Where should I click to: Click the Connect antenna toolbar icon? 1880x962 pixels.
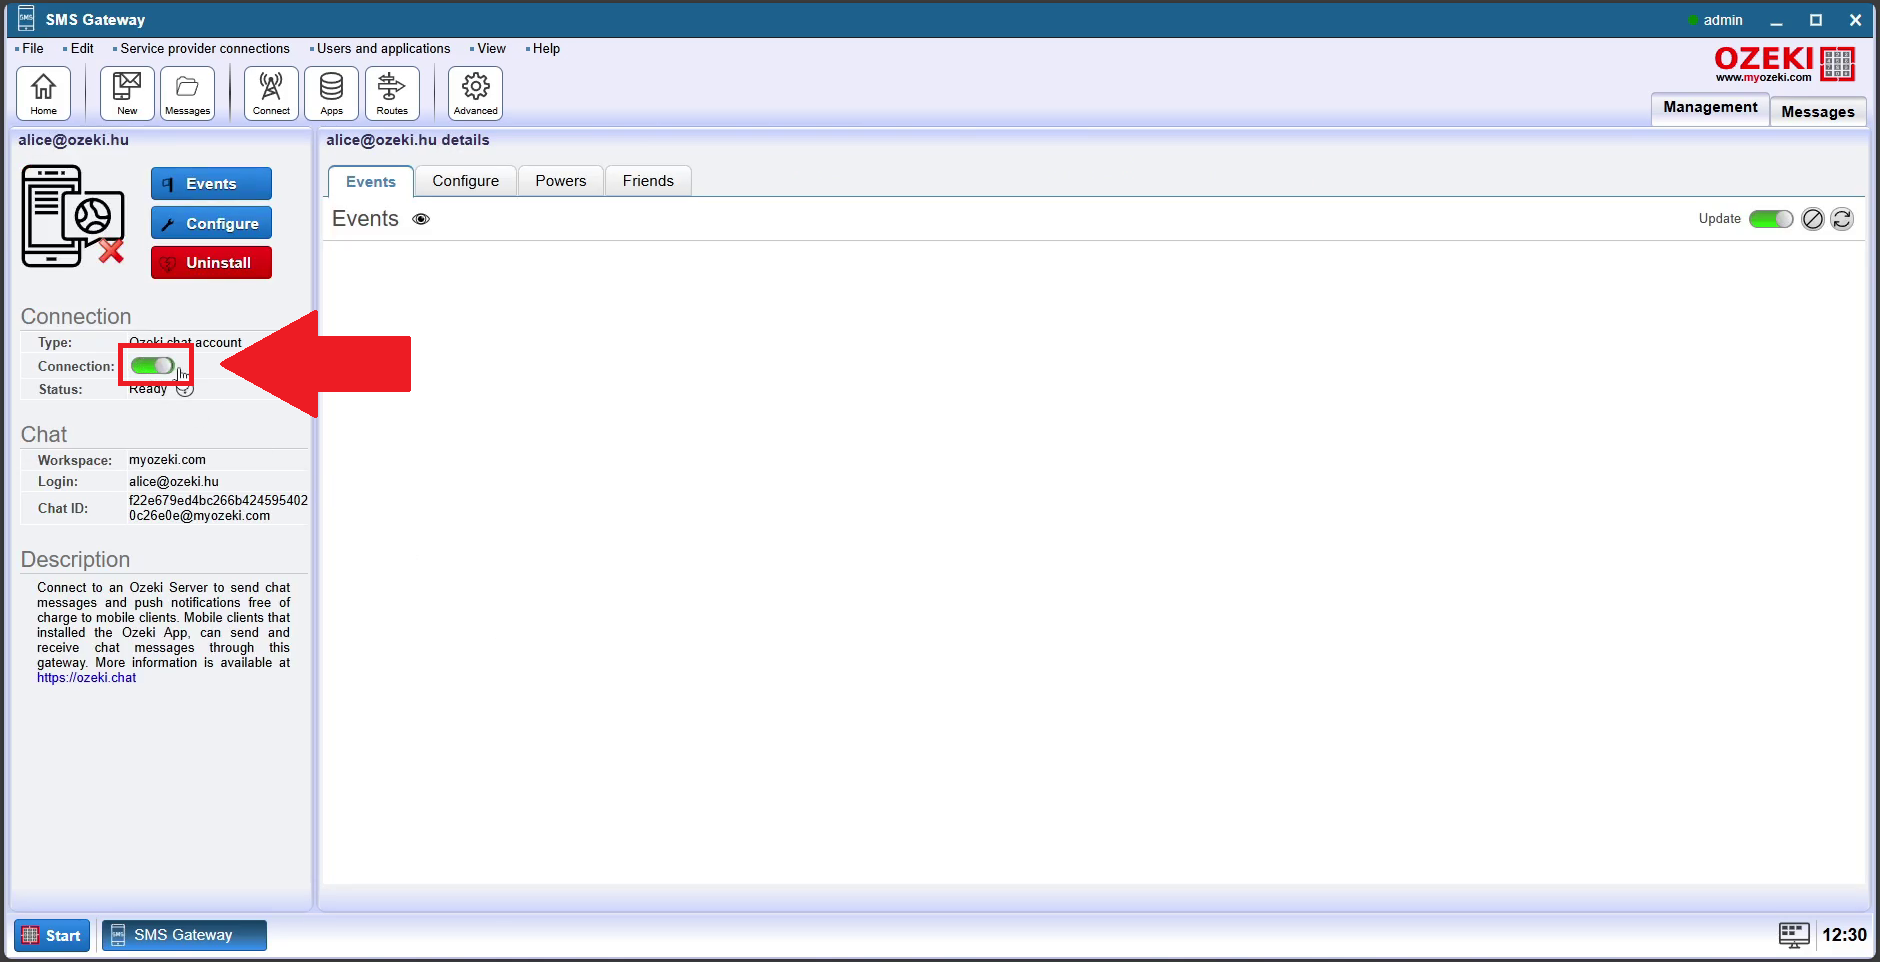[x=271, y=94]
